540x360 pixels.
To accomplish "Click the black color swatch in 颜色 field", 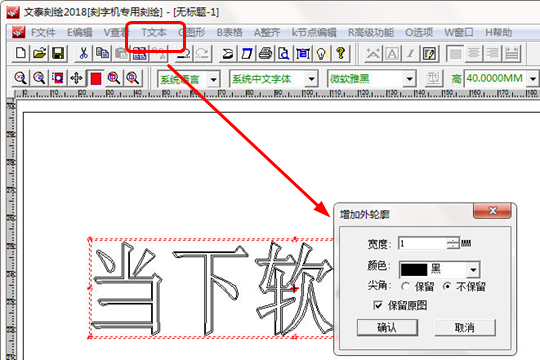I will tap(414, 270).
